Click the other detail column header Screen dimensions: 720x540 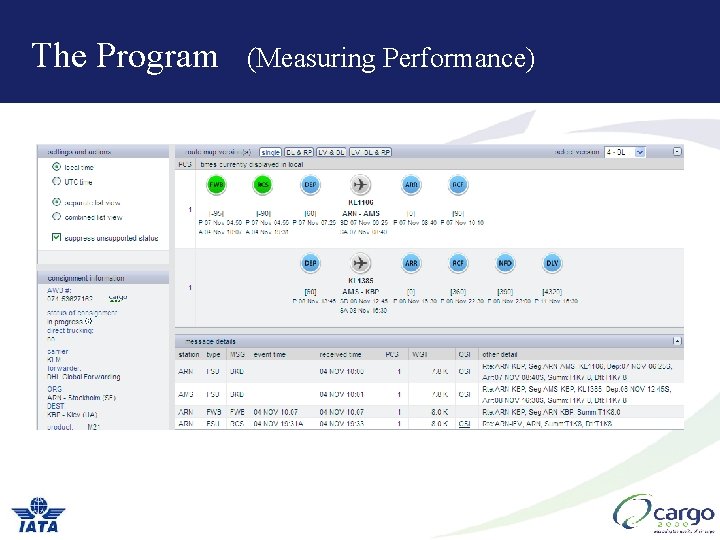click(500, 354)
